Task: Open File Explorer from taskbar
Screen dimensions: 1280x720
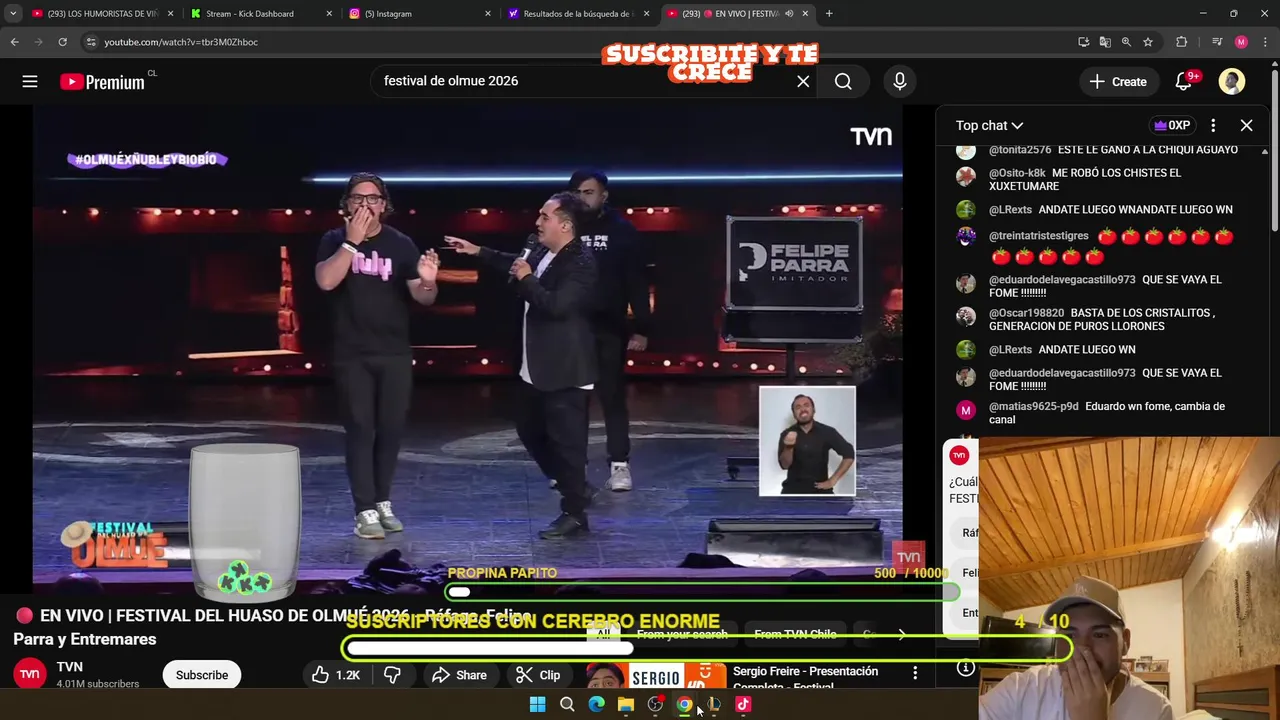Action: (x=625, y=704)
